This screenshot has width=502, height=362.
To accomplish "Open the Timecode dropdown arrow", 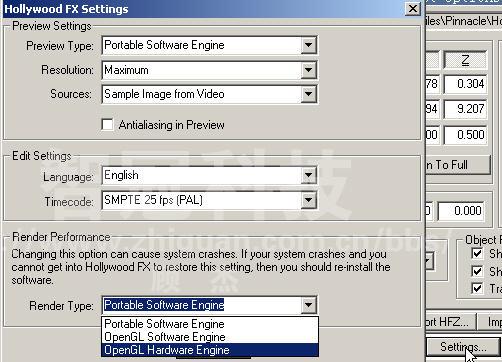I will coord(308,200).
